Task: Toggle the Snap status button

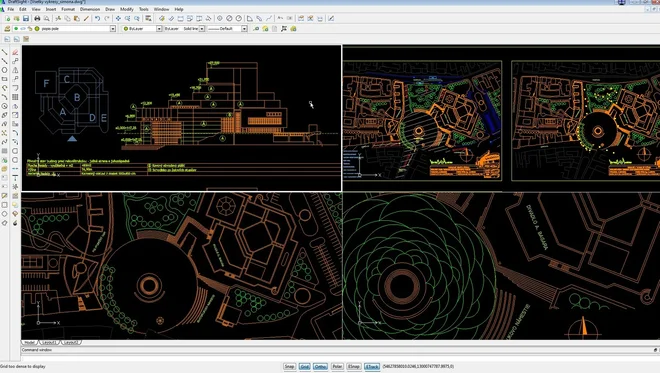Action: pos(289,366)
